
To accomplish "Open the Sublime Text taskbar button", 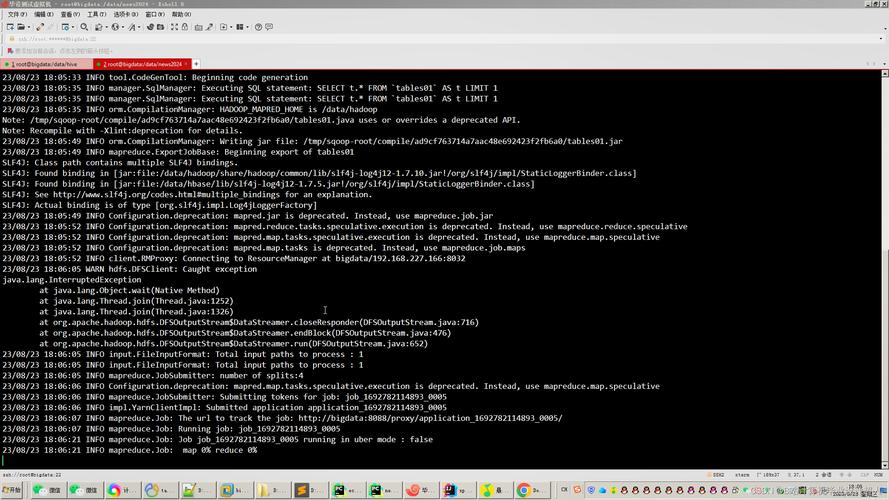I will pyautogui.click(x=310, y=490).
